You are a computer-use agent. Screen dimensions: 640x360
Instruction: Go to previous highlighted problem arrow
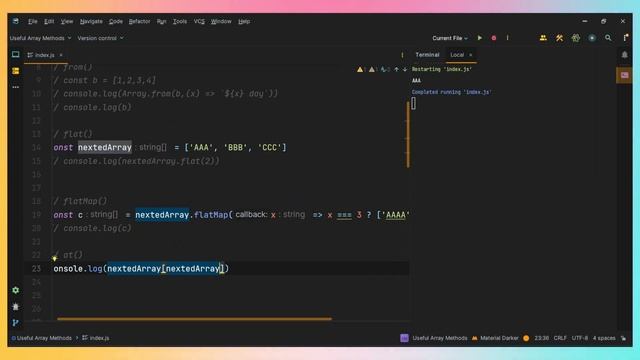pyautogui.click(x=396, y=69)
